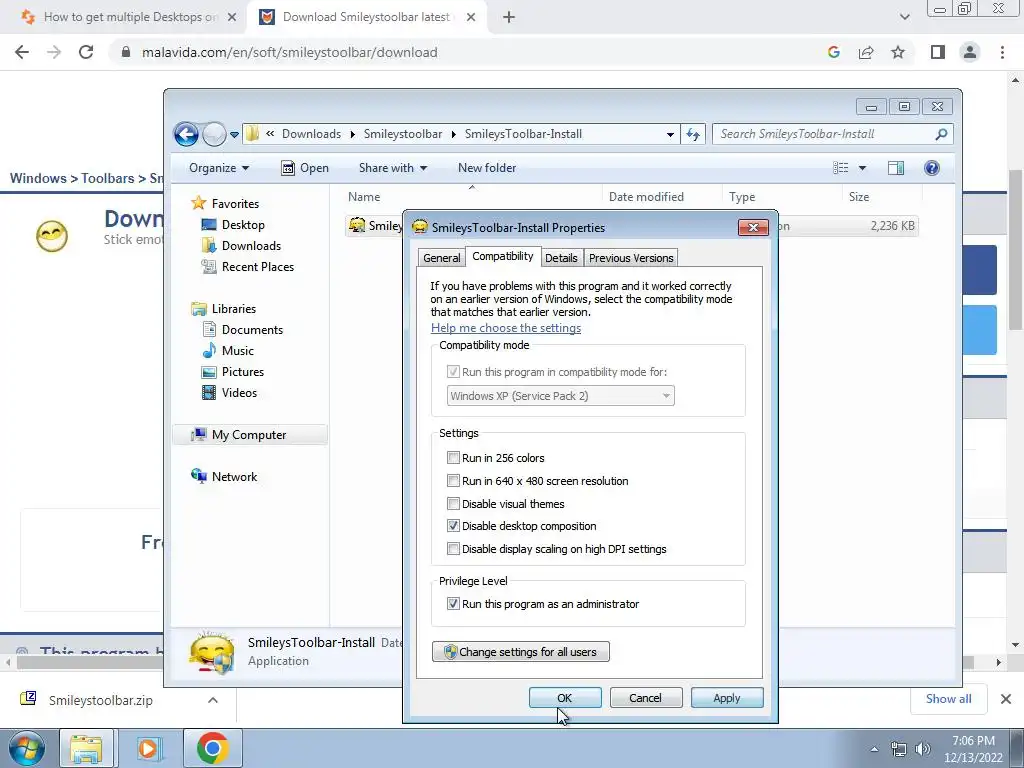This screenshot has width=1024, height=768.
Task: Open the address bar history dropdown
Action: tap(670, 135)
